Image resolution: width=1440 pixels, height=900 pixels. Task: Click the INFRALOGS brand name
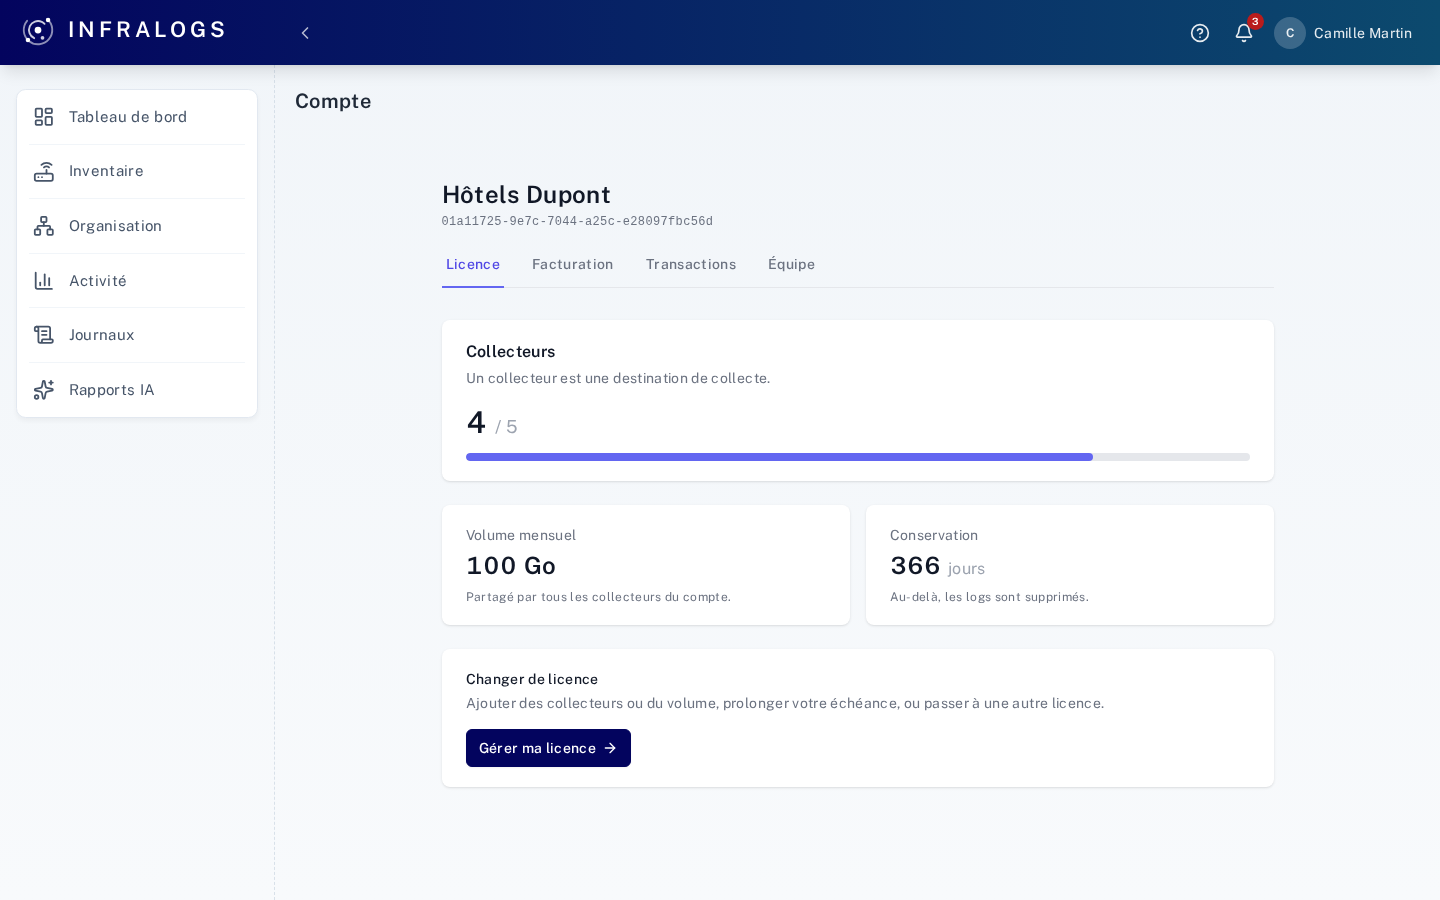(147, 30)
